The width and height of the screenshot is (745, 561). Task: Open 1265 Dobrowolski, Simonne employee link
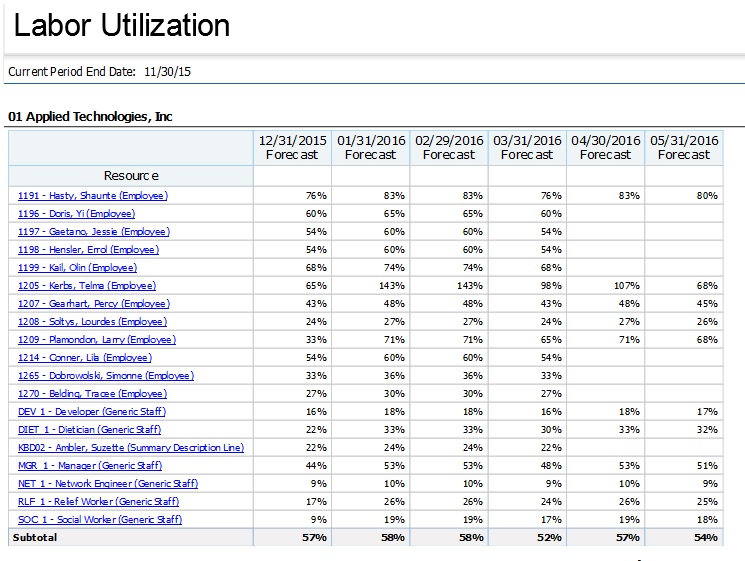tap(106, 376)
